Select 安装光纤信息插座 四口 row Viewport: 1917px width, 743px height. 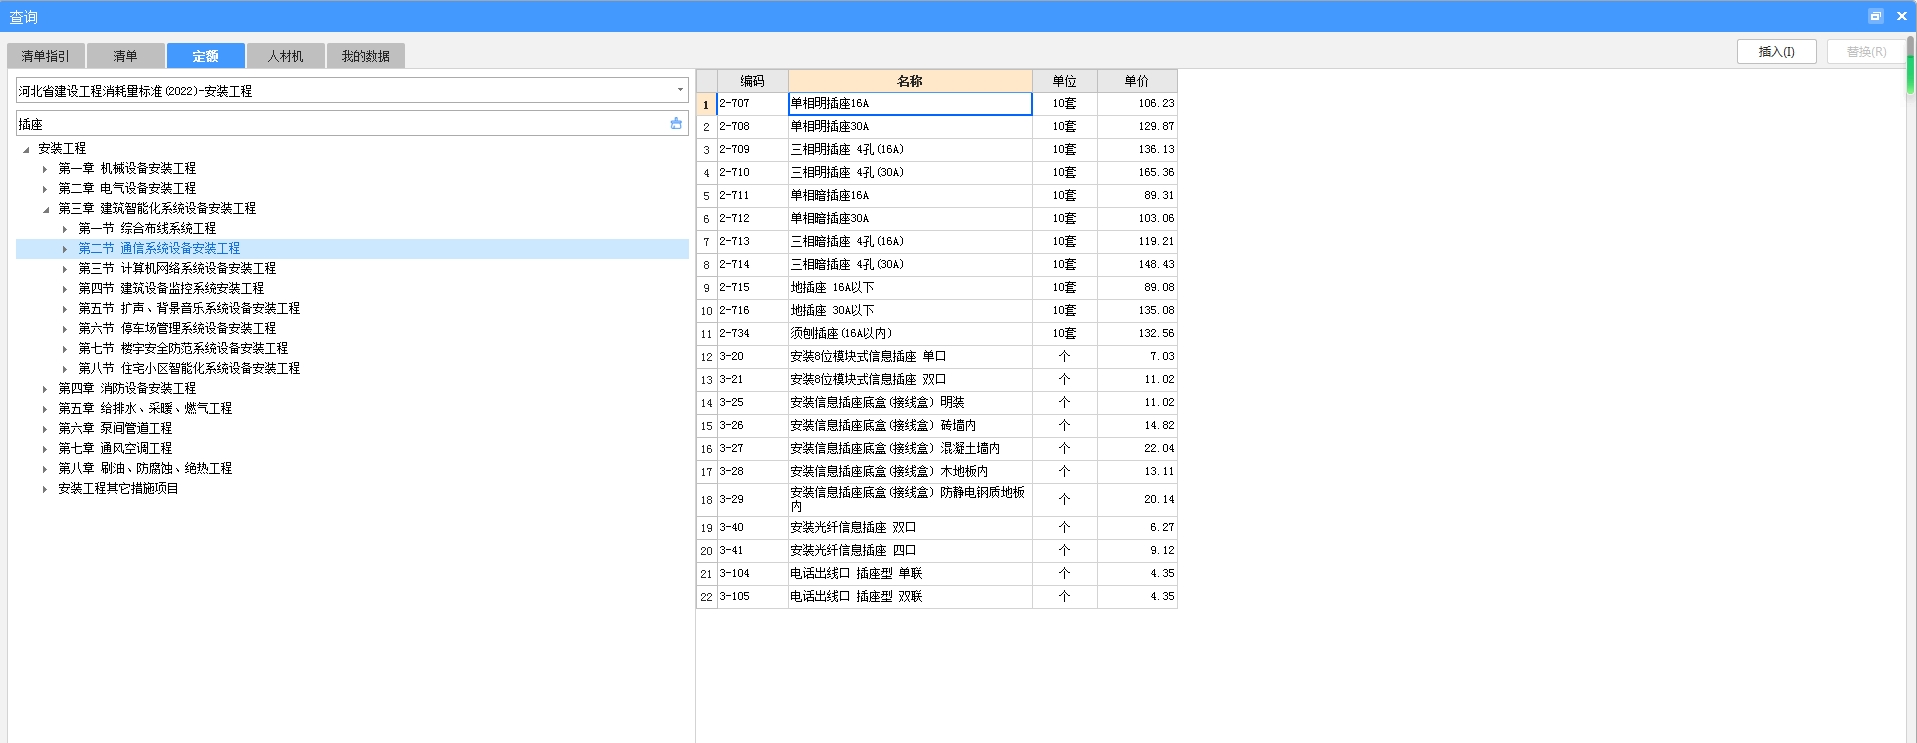910,550
